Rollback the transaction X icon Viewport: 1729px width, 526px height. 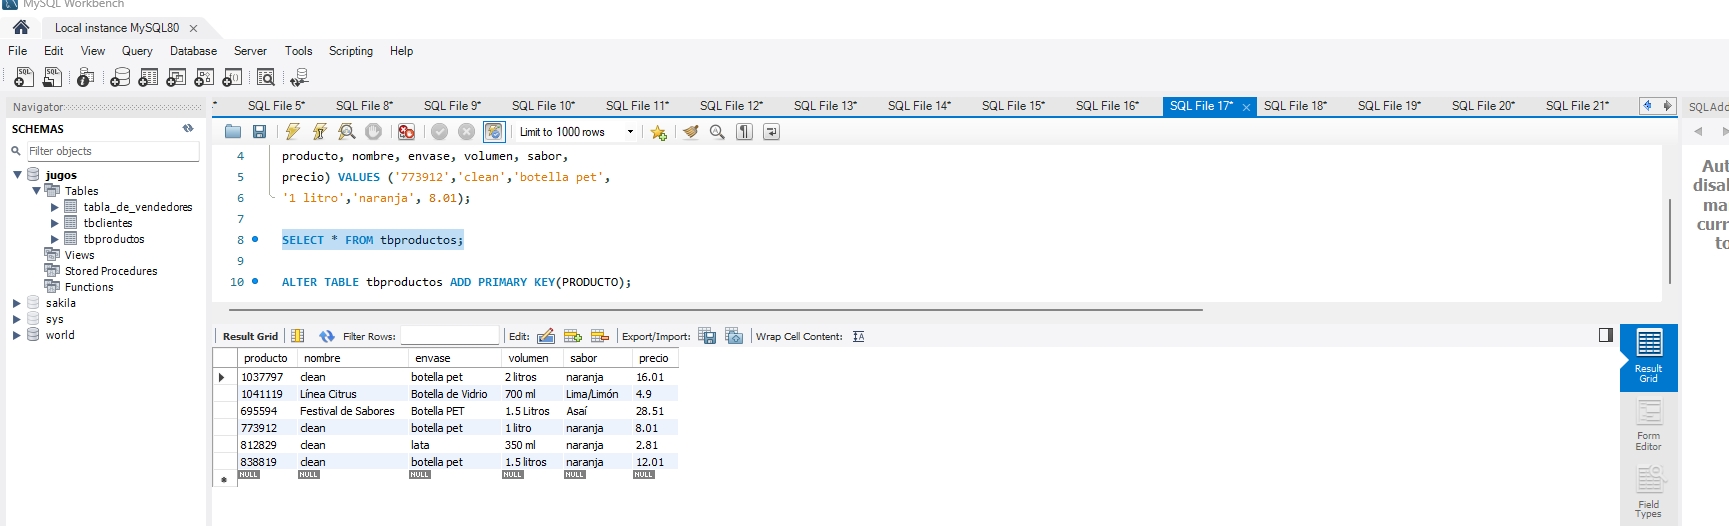(x=466, y=131)
